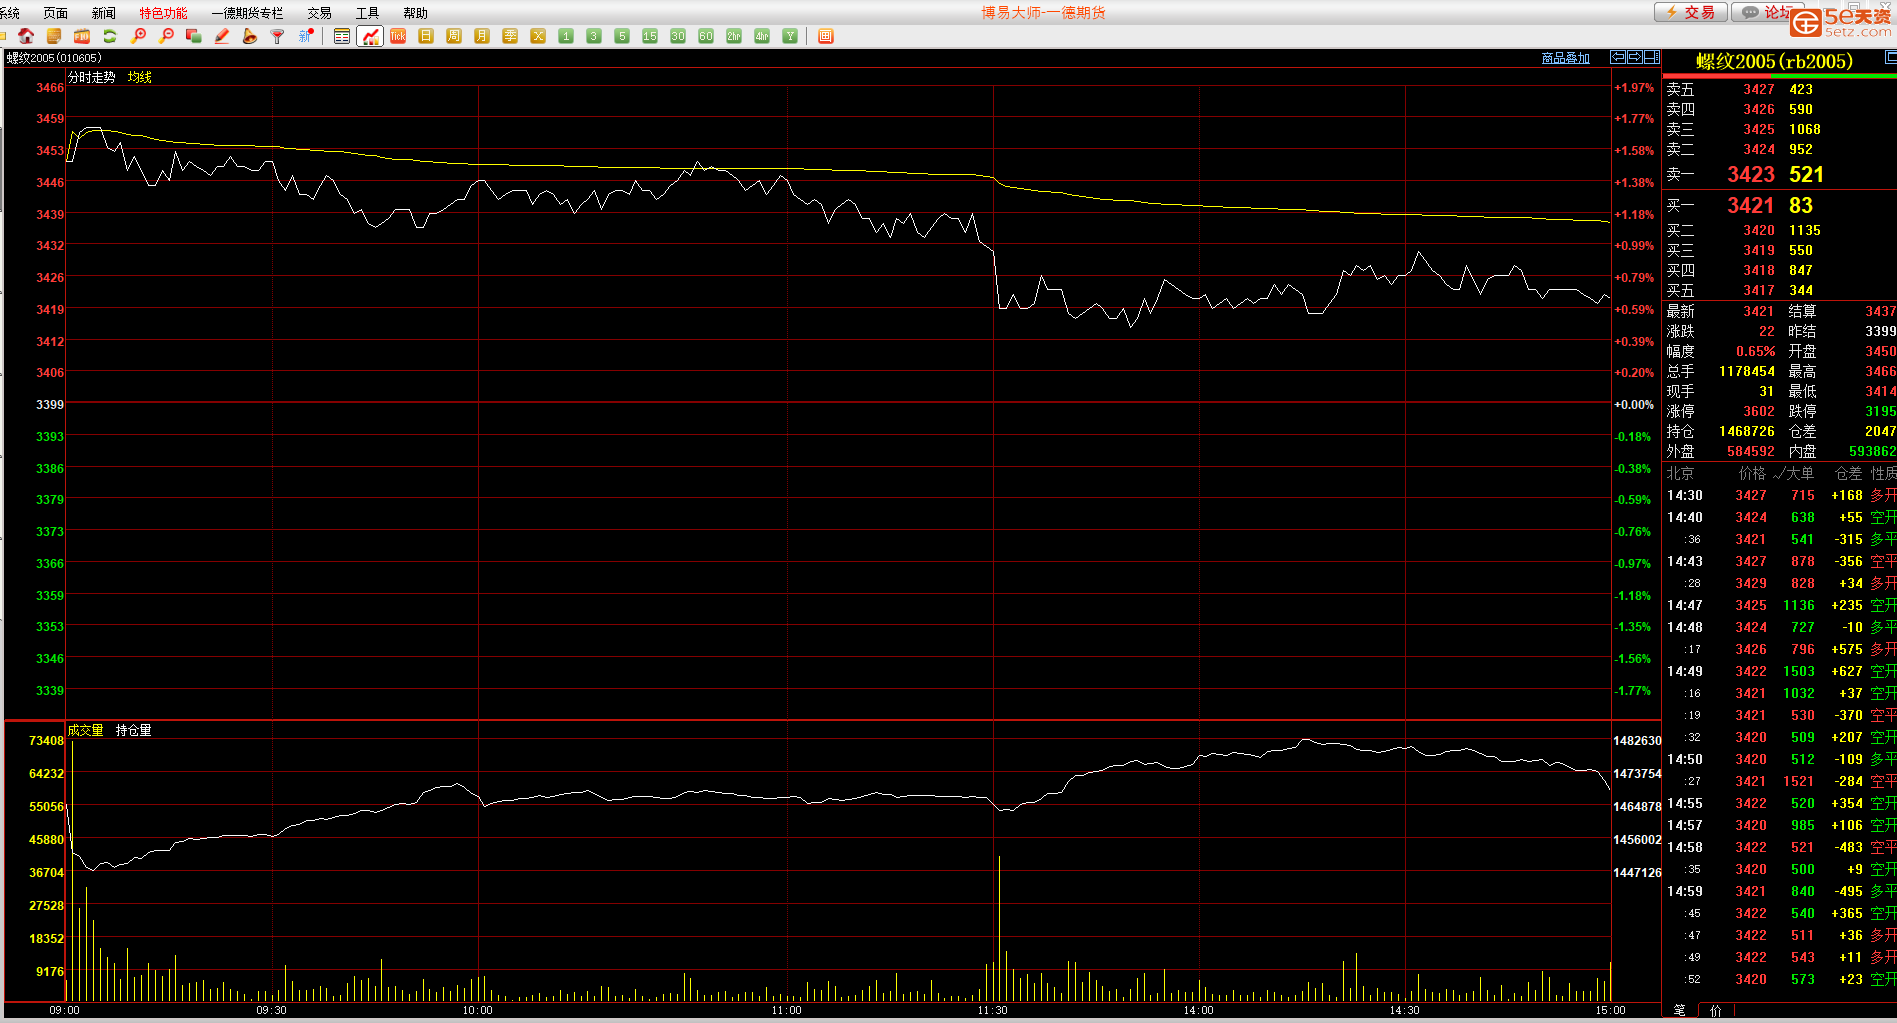Image resolution: width=1897 pixels, height=1023 pixels.
Task: Open the 特色功能 menu
Action: (163, 13)
